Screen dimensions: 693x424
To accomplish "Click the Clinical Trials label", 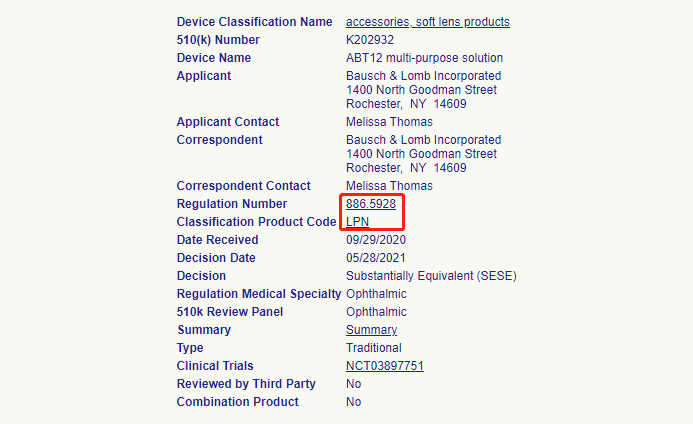I will pos(215,366).
